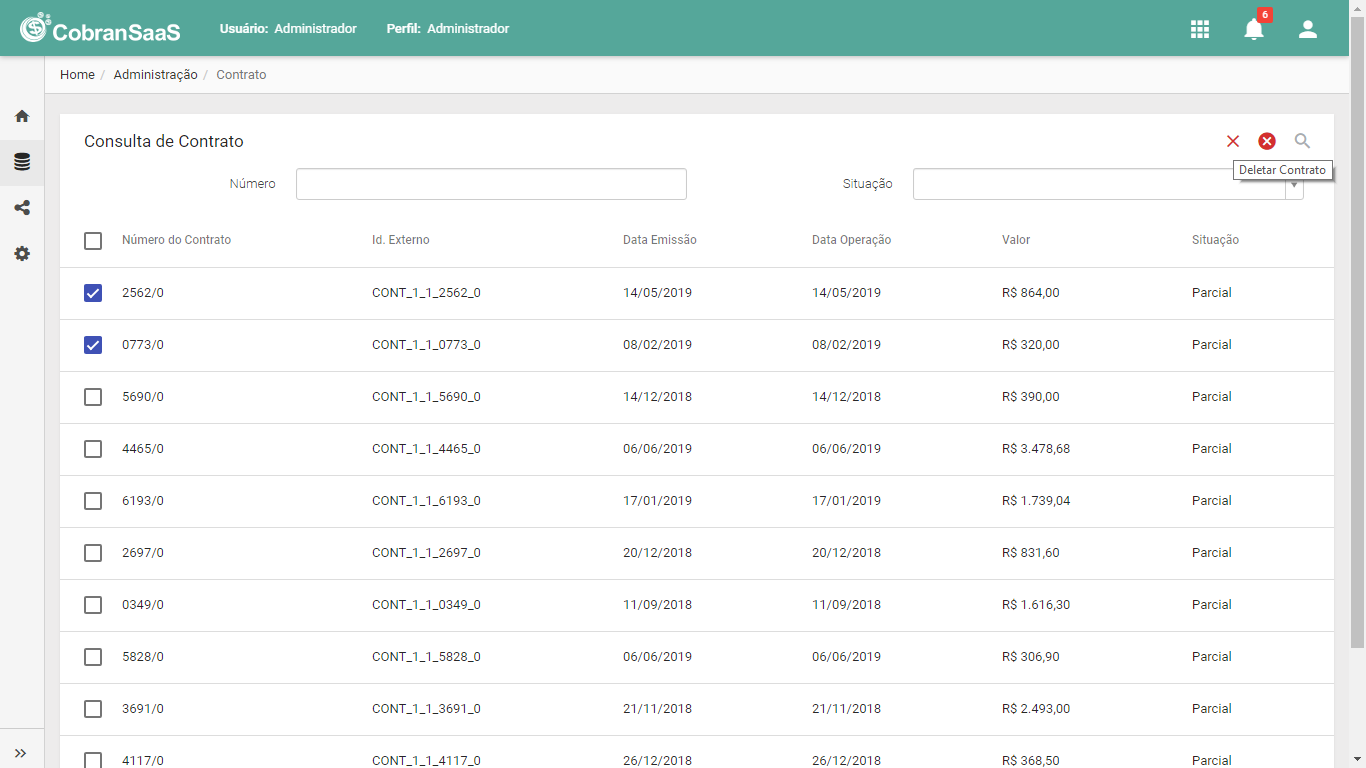1366x768 pixels.
Task: Click the Home sidebar icon
Action: click(x=22, y=116)
